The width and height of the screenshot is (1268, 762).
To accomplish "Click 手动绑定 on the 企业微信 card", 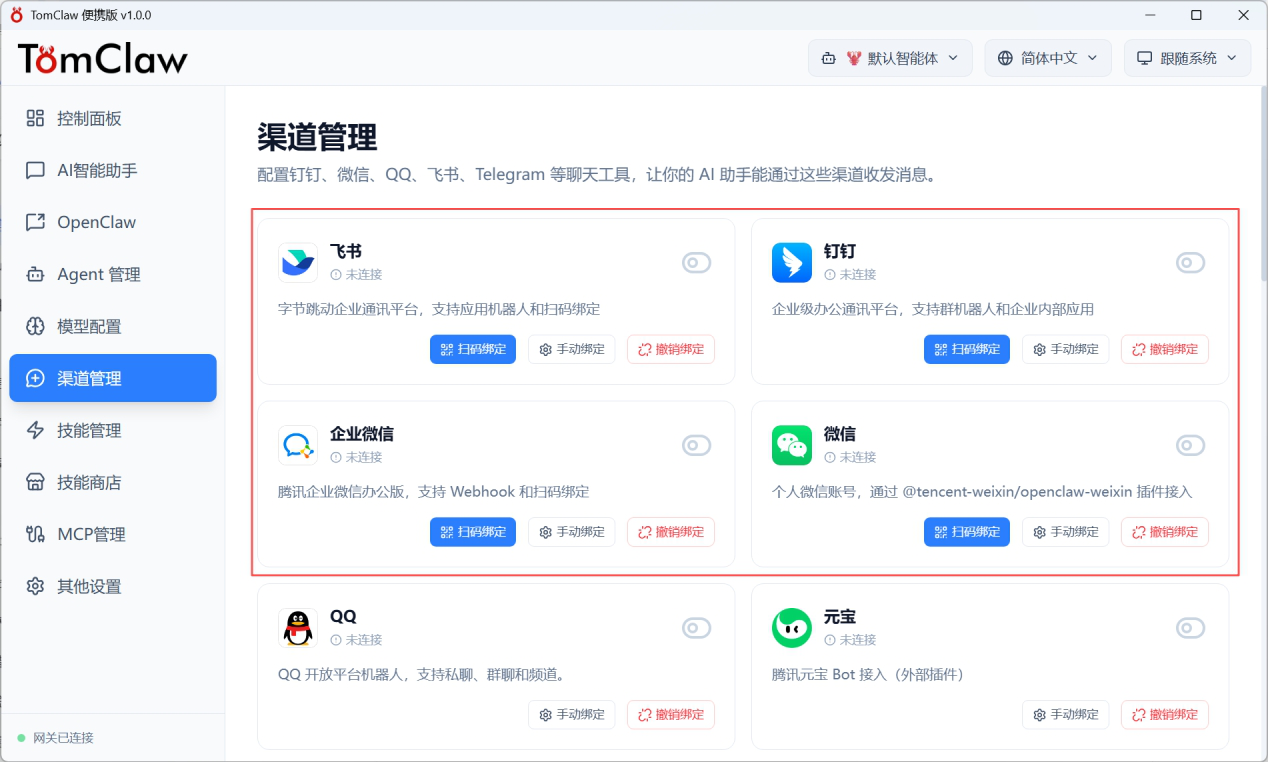I will (x=572, y=532).
